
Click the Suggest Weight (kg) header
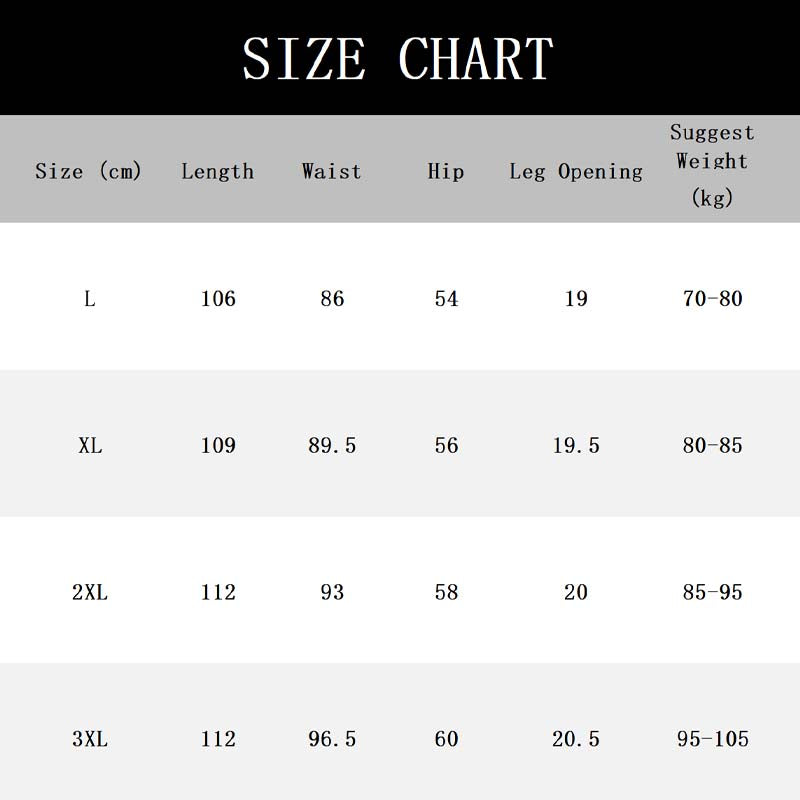(x=712, y=164)
